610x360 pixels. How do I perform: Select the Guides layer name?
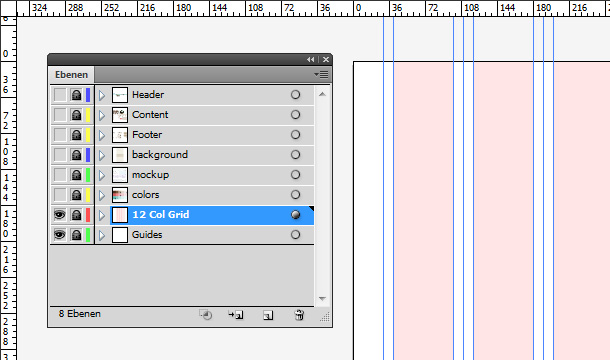[147, 235]
